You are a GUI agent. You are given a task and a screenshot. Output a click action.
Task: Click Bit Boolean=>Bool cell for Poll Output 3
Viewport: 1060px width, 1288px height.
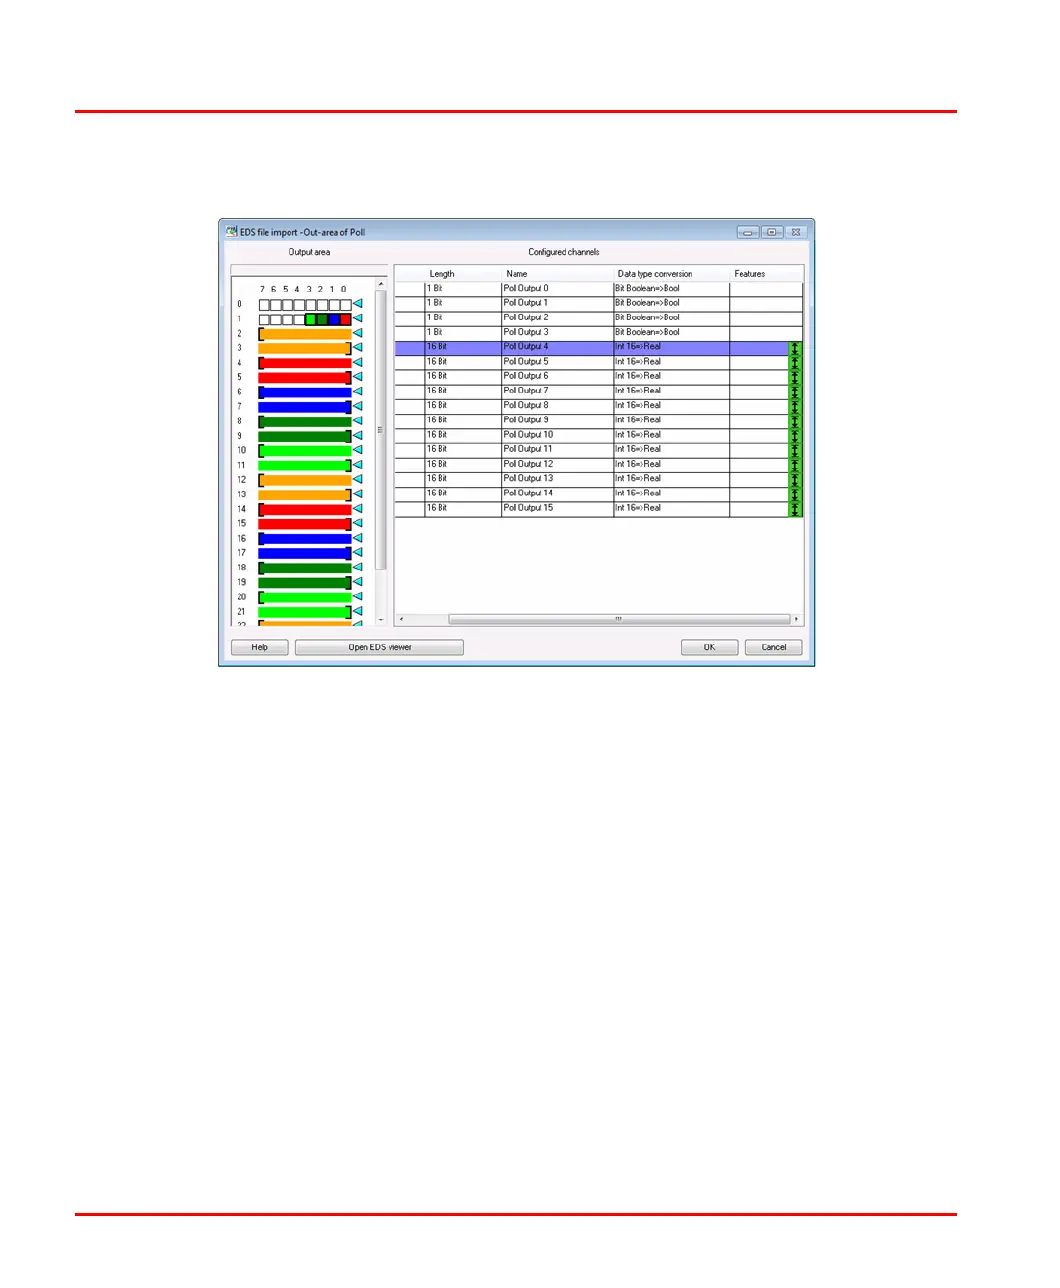coord(671,333)
